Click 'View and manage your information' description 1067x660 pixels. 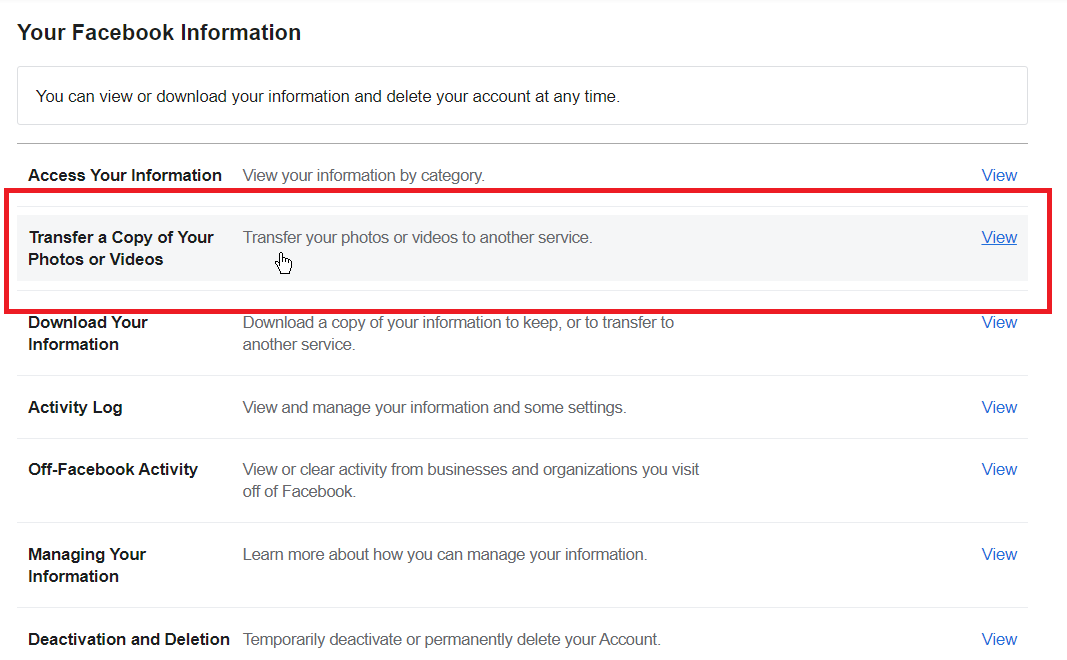click(434, 408)
